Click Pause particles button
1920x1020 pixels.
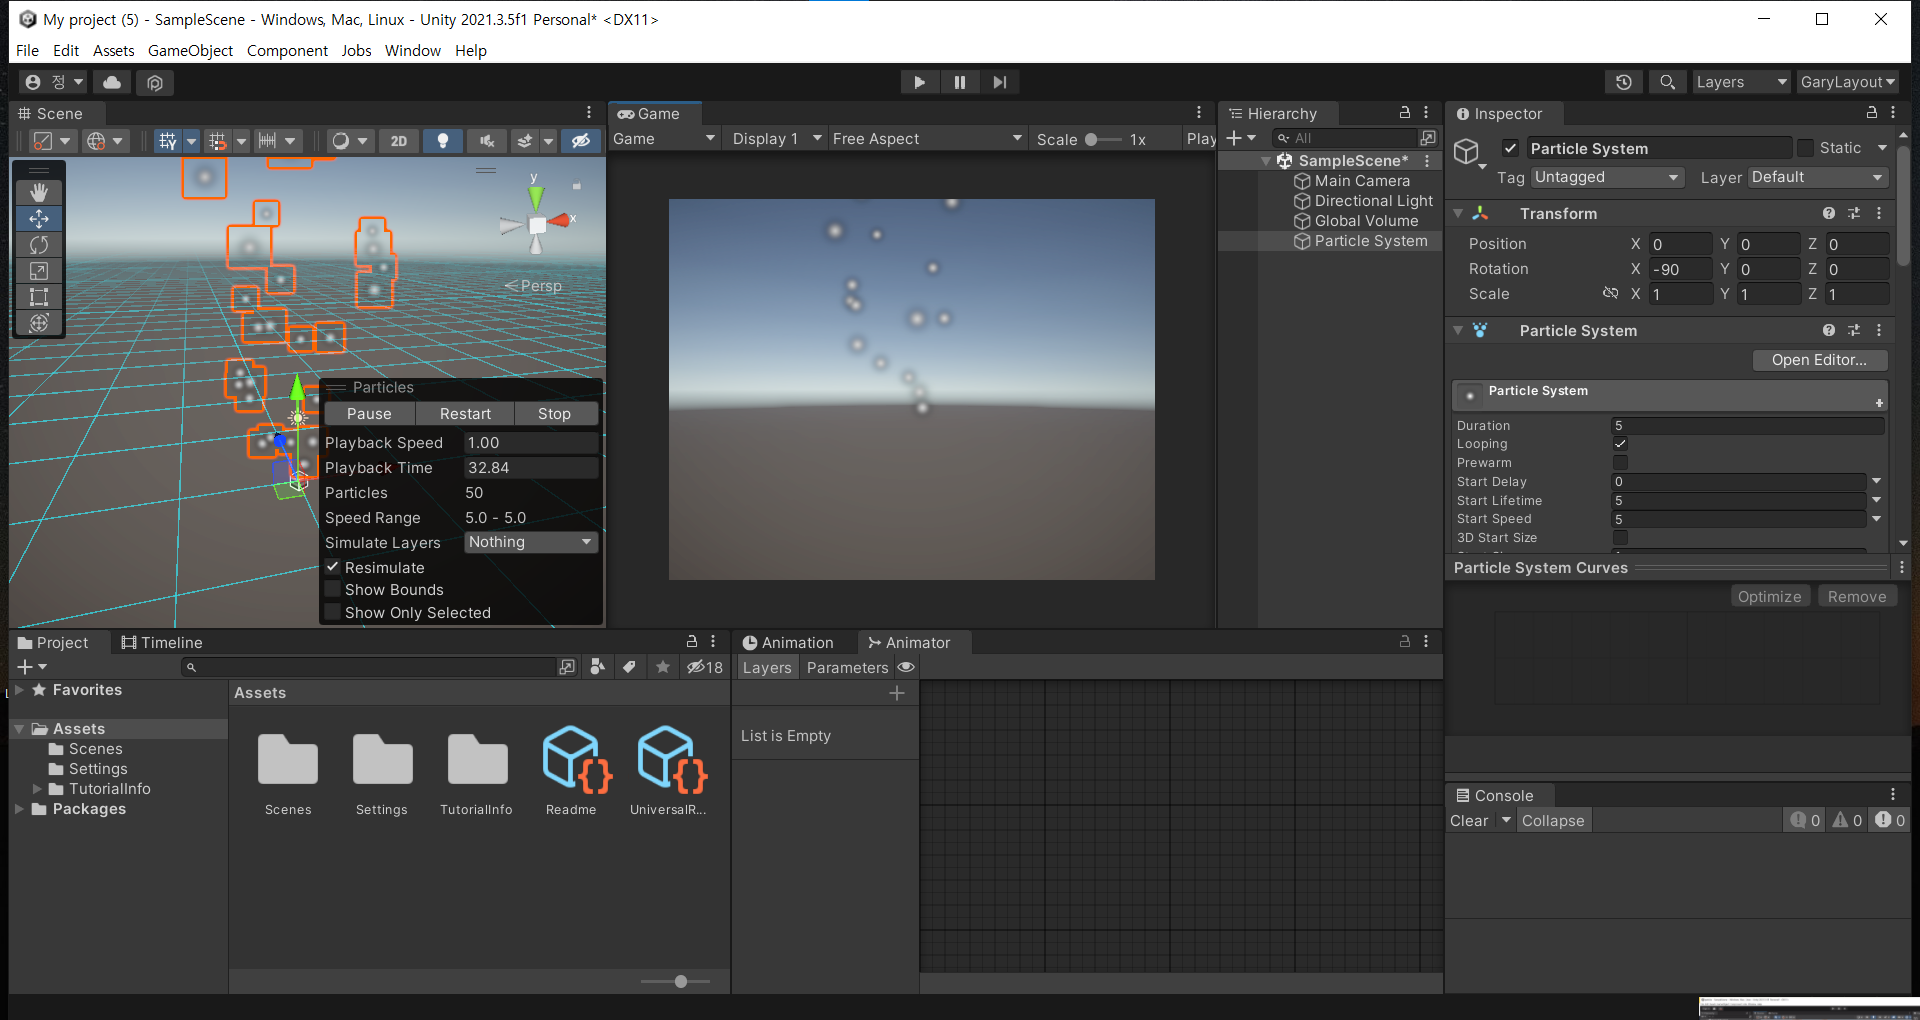(369, 413)
